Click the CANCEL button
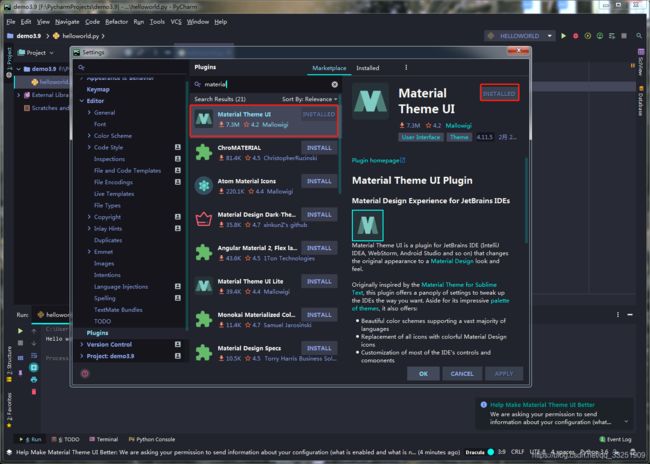Screen dimensions: 650x464 [x=462, y=374]
